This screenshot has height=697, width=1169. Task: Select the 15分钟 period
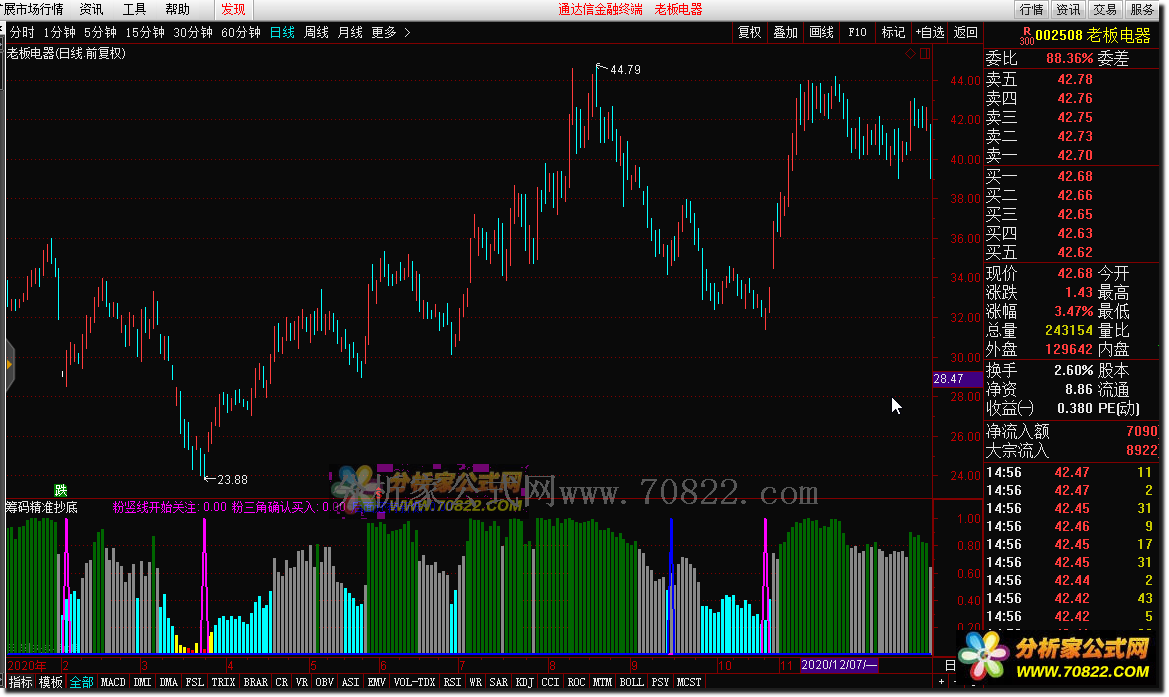[x=145, y=32]
